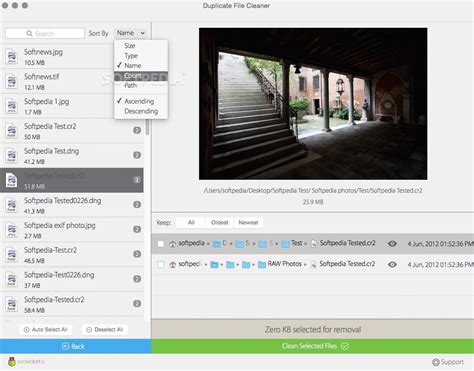Go Back to previous screen

[76, 346]
